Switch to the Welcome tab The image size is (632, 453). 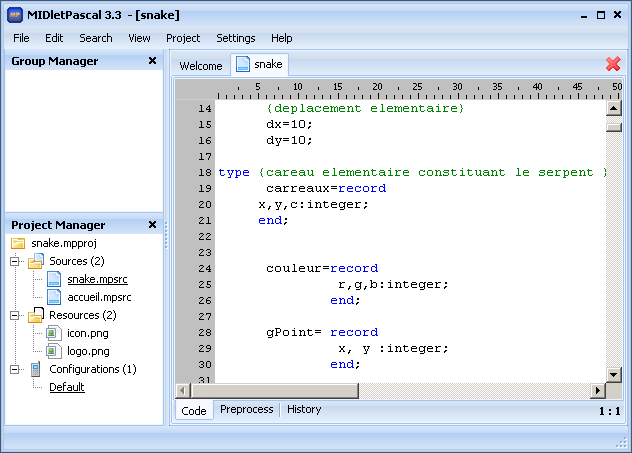click(x=200, y=66)
